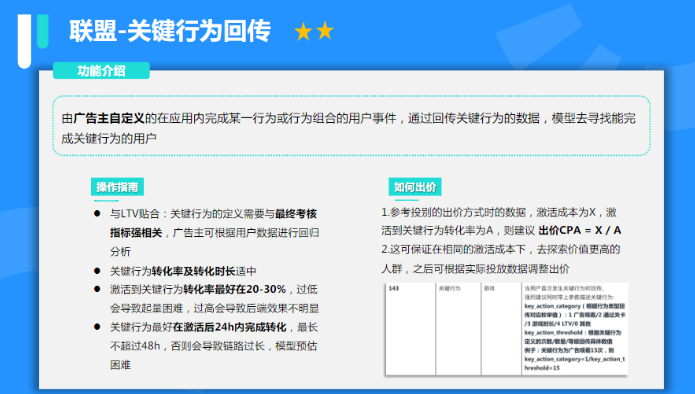Click the formula 出价CPA = X / A
The height and width of the screenshot is (394, 695).
(580, 230)
